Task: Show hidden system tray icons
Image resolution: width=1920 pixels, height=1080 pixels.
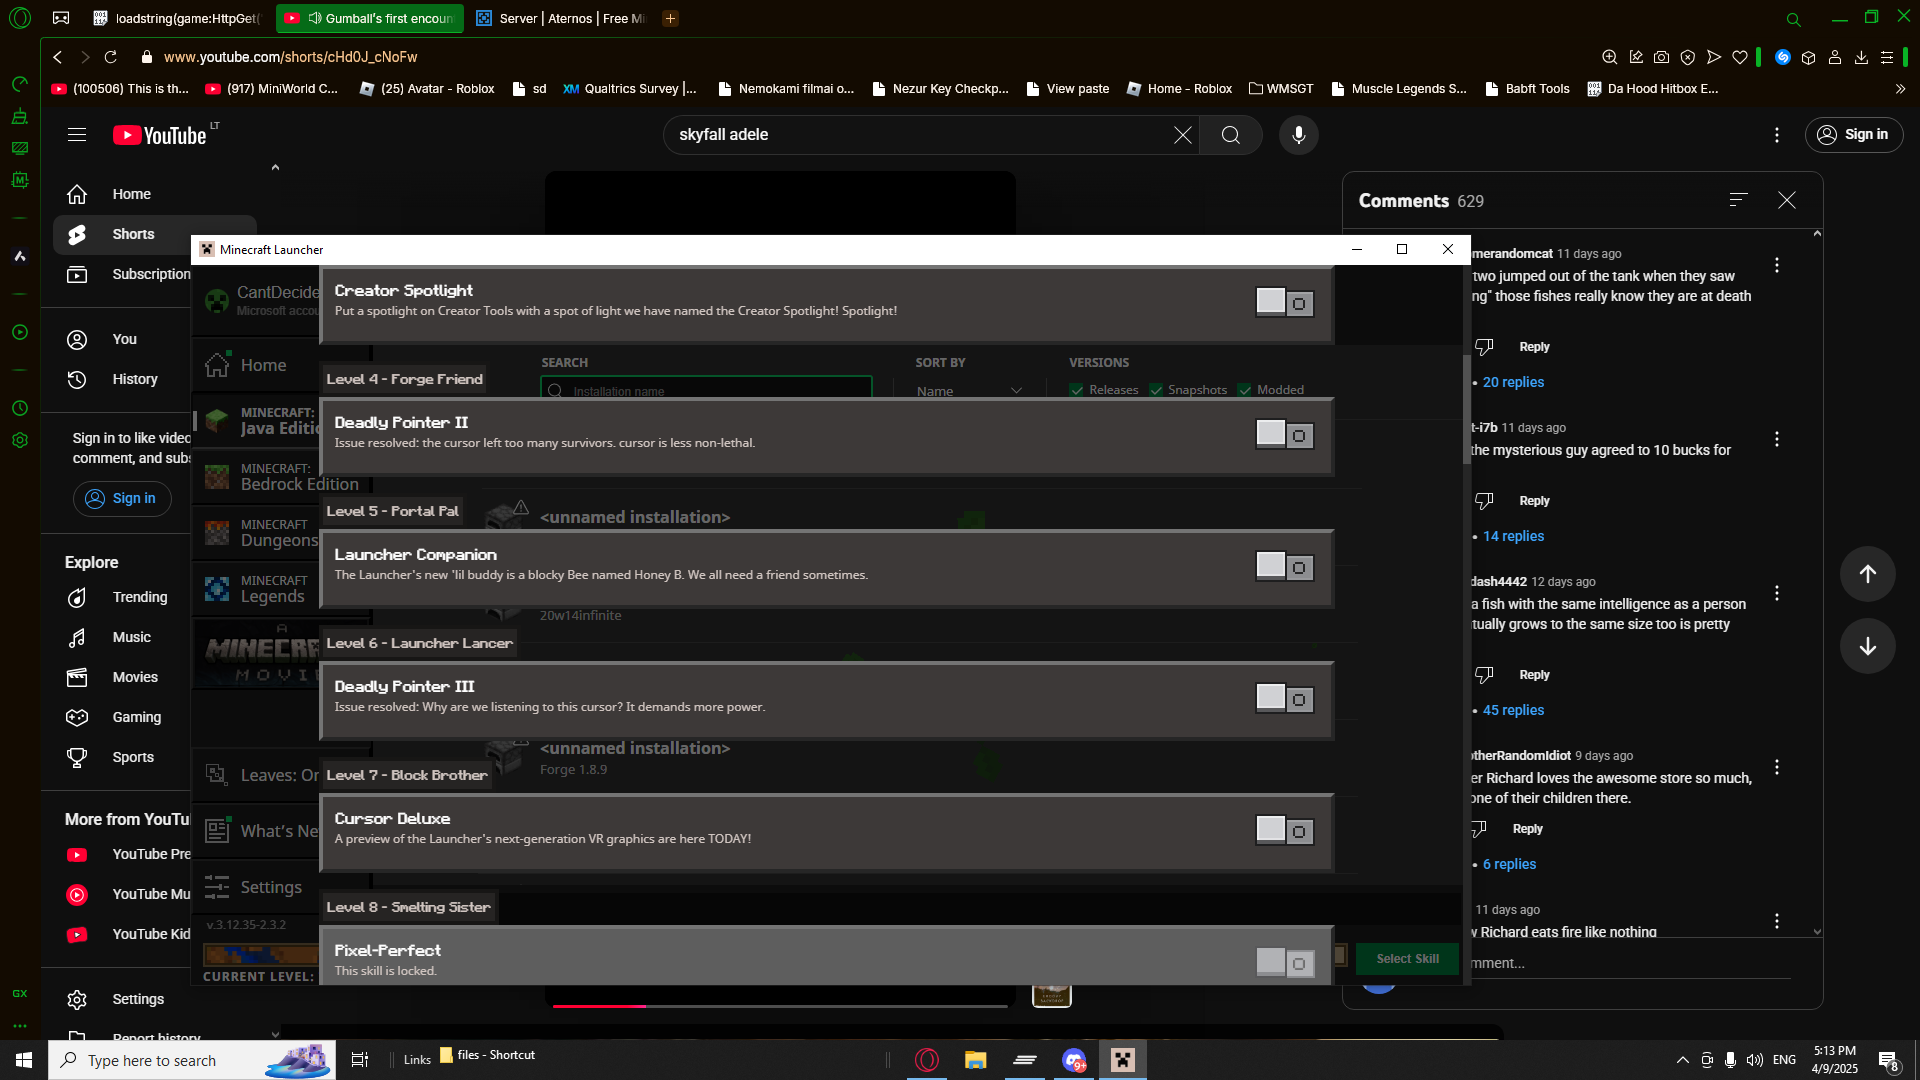Action: [1683, 1060]
